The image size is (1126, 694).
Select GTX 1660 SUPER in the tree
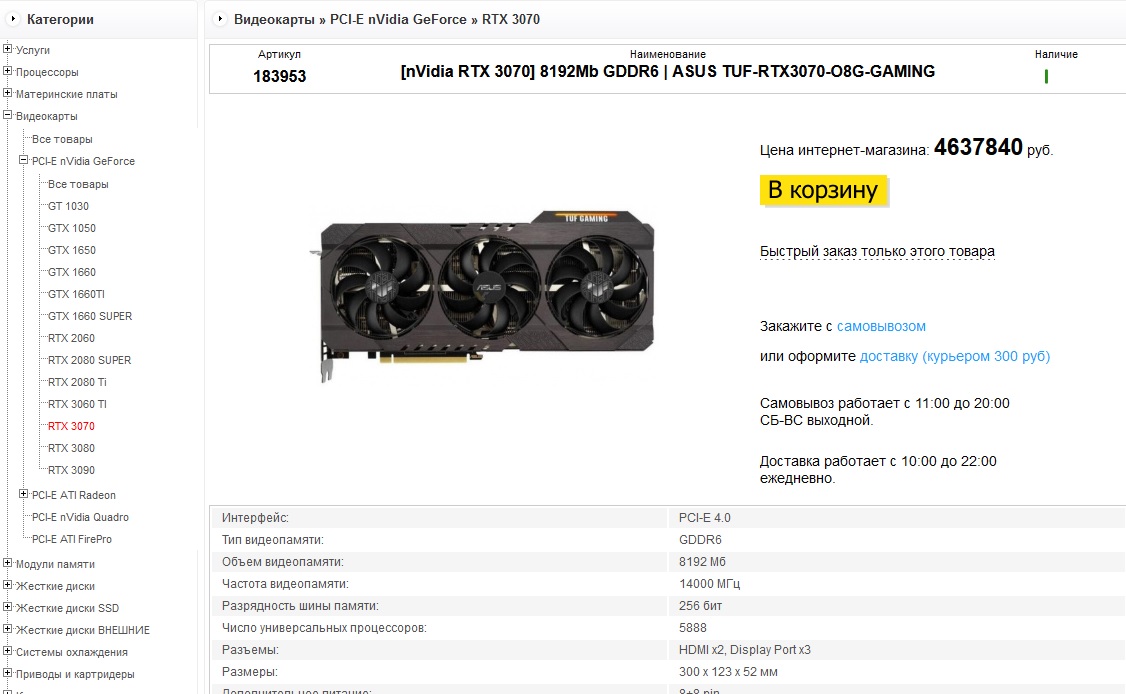90,316
